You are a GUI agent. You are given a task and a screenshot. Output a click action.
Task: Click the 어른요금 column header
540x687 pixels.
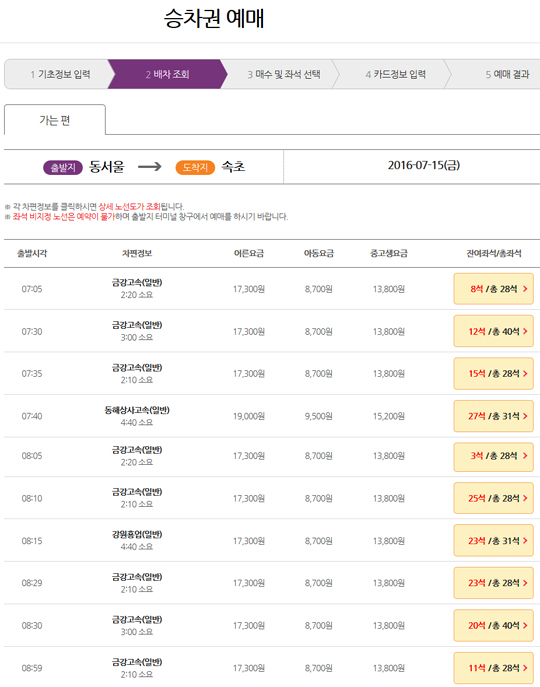(249, 253)
